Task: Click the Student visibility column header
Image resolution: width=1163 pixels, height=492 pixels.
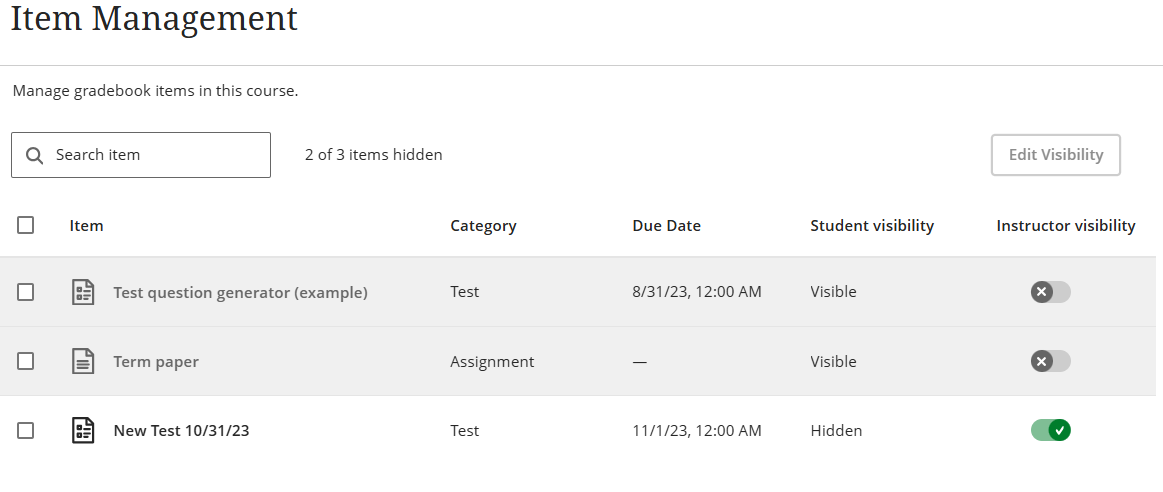Action: 871,226
